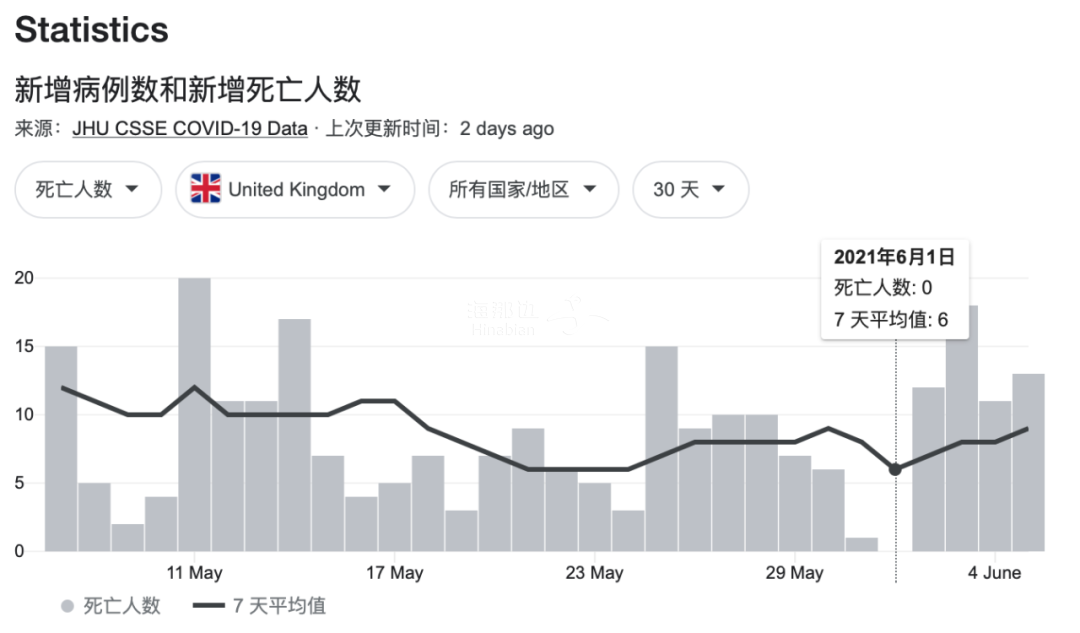The image size is (1080, 633).
Task: Open the JHU CSSE COVID-19 Data source link
Action: (x=190, y=129)
